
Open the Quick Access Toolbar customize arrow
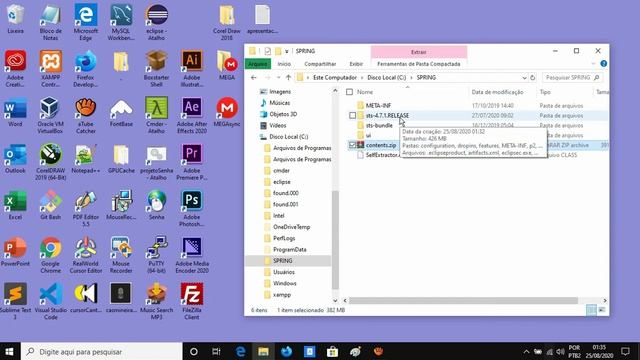pos(287,51)
